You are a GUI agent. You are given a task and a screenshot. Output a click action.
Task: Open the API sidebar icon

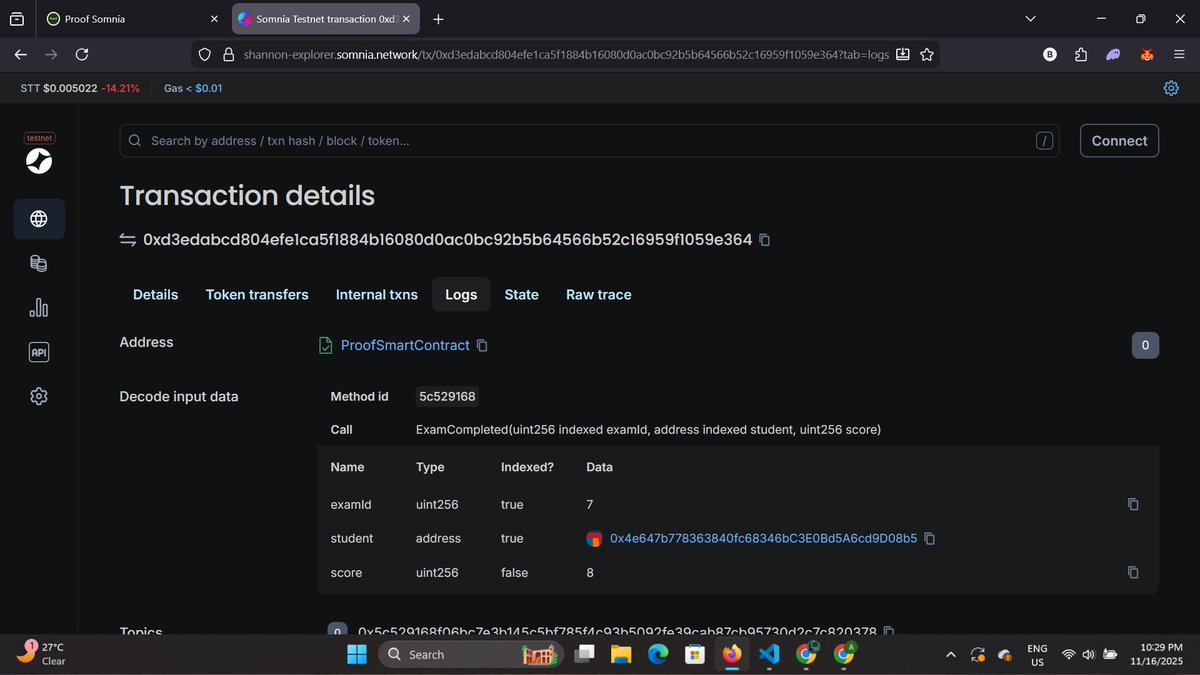click(x=39, y=352)
